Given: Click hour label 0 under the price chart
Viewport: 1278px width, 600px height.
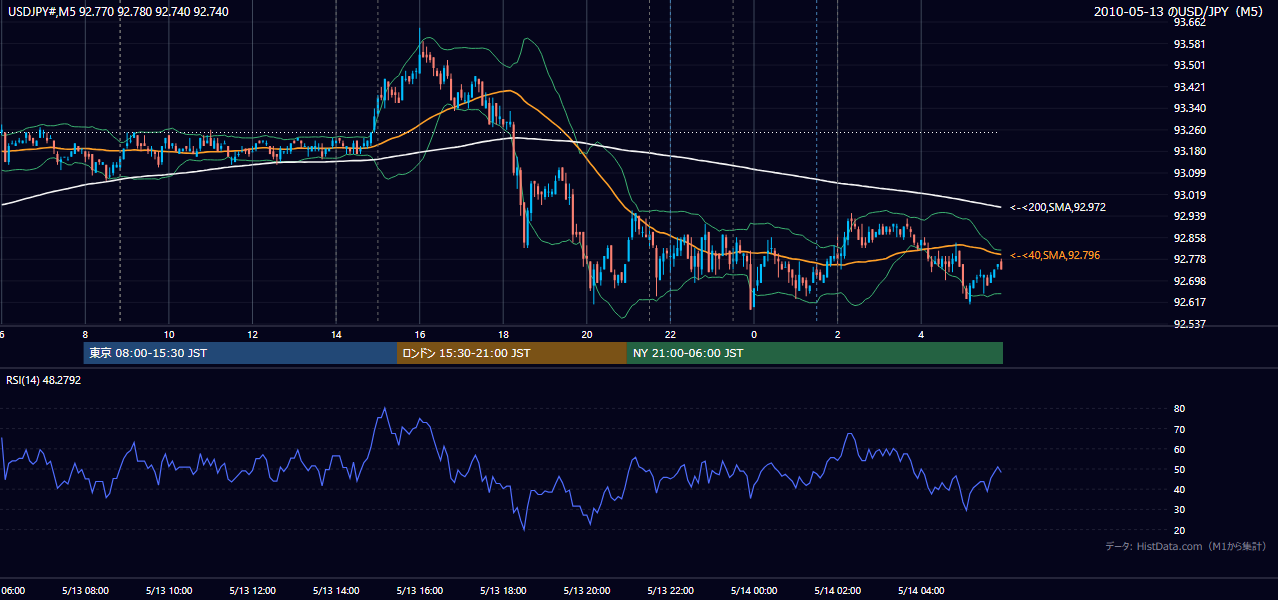Looking at the screenshot, I should pos(754,334).
